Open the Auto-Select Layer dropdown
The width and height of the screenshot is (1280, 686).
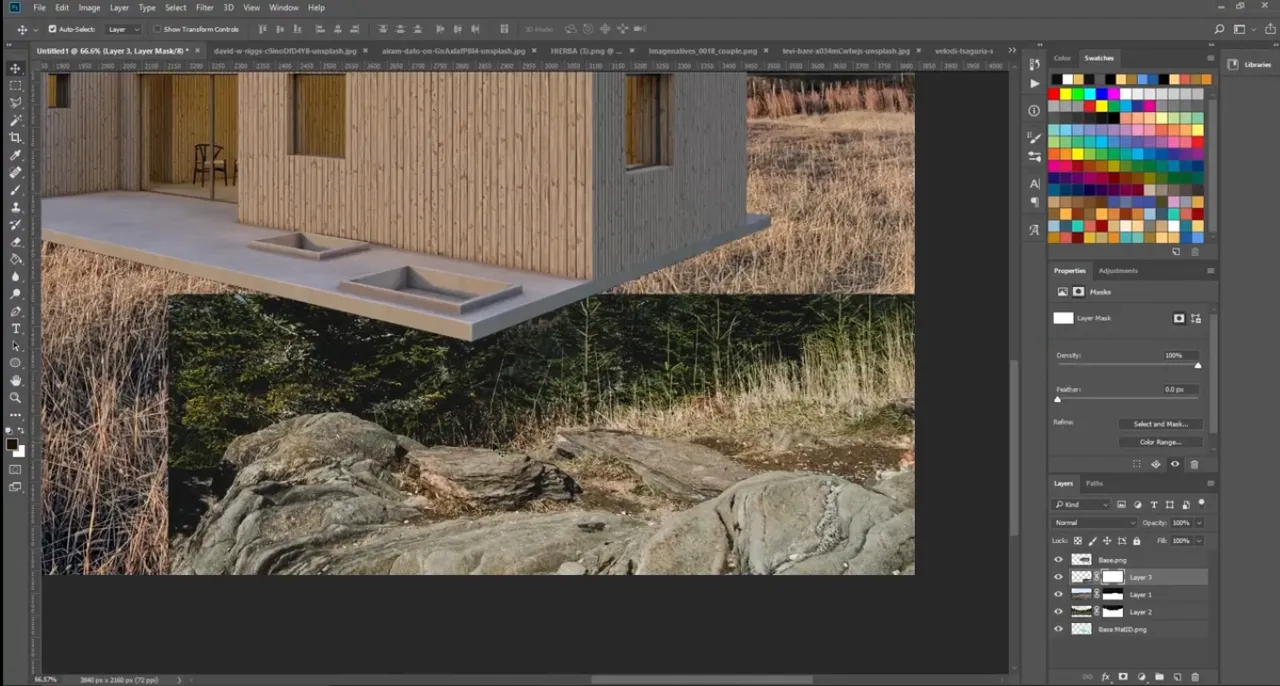click(124, 29)
